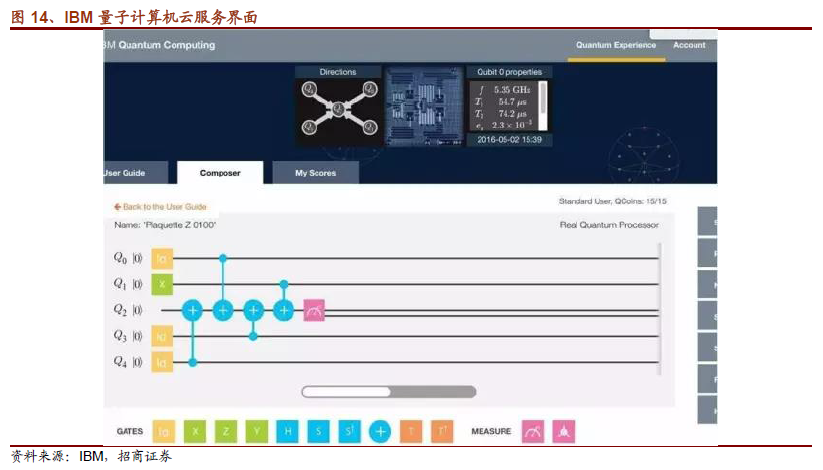Click CNOT control dot on Q0 line
This screenshot has height=470, width=823.
pos(223,258)
